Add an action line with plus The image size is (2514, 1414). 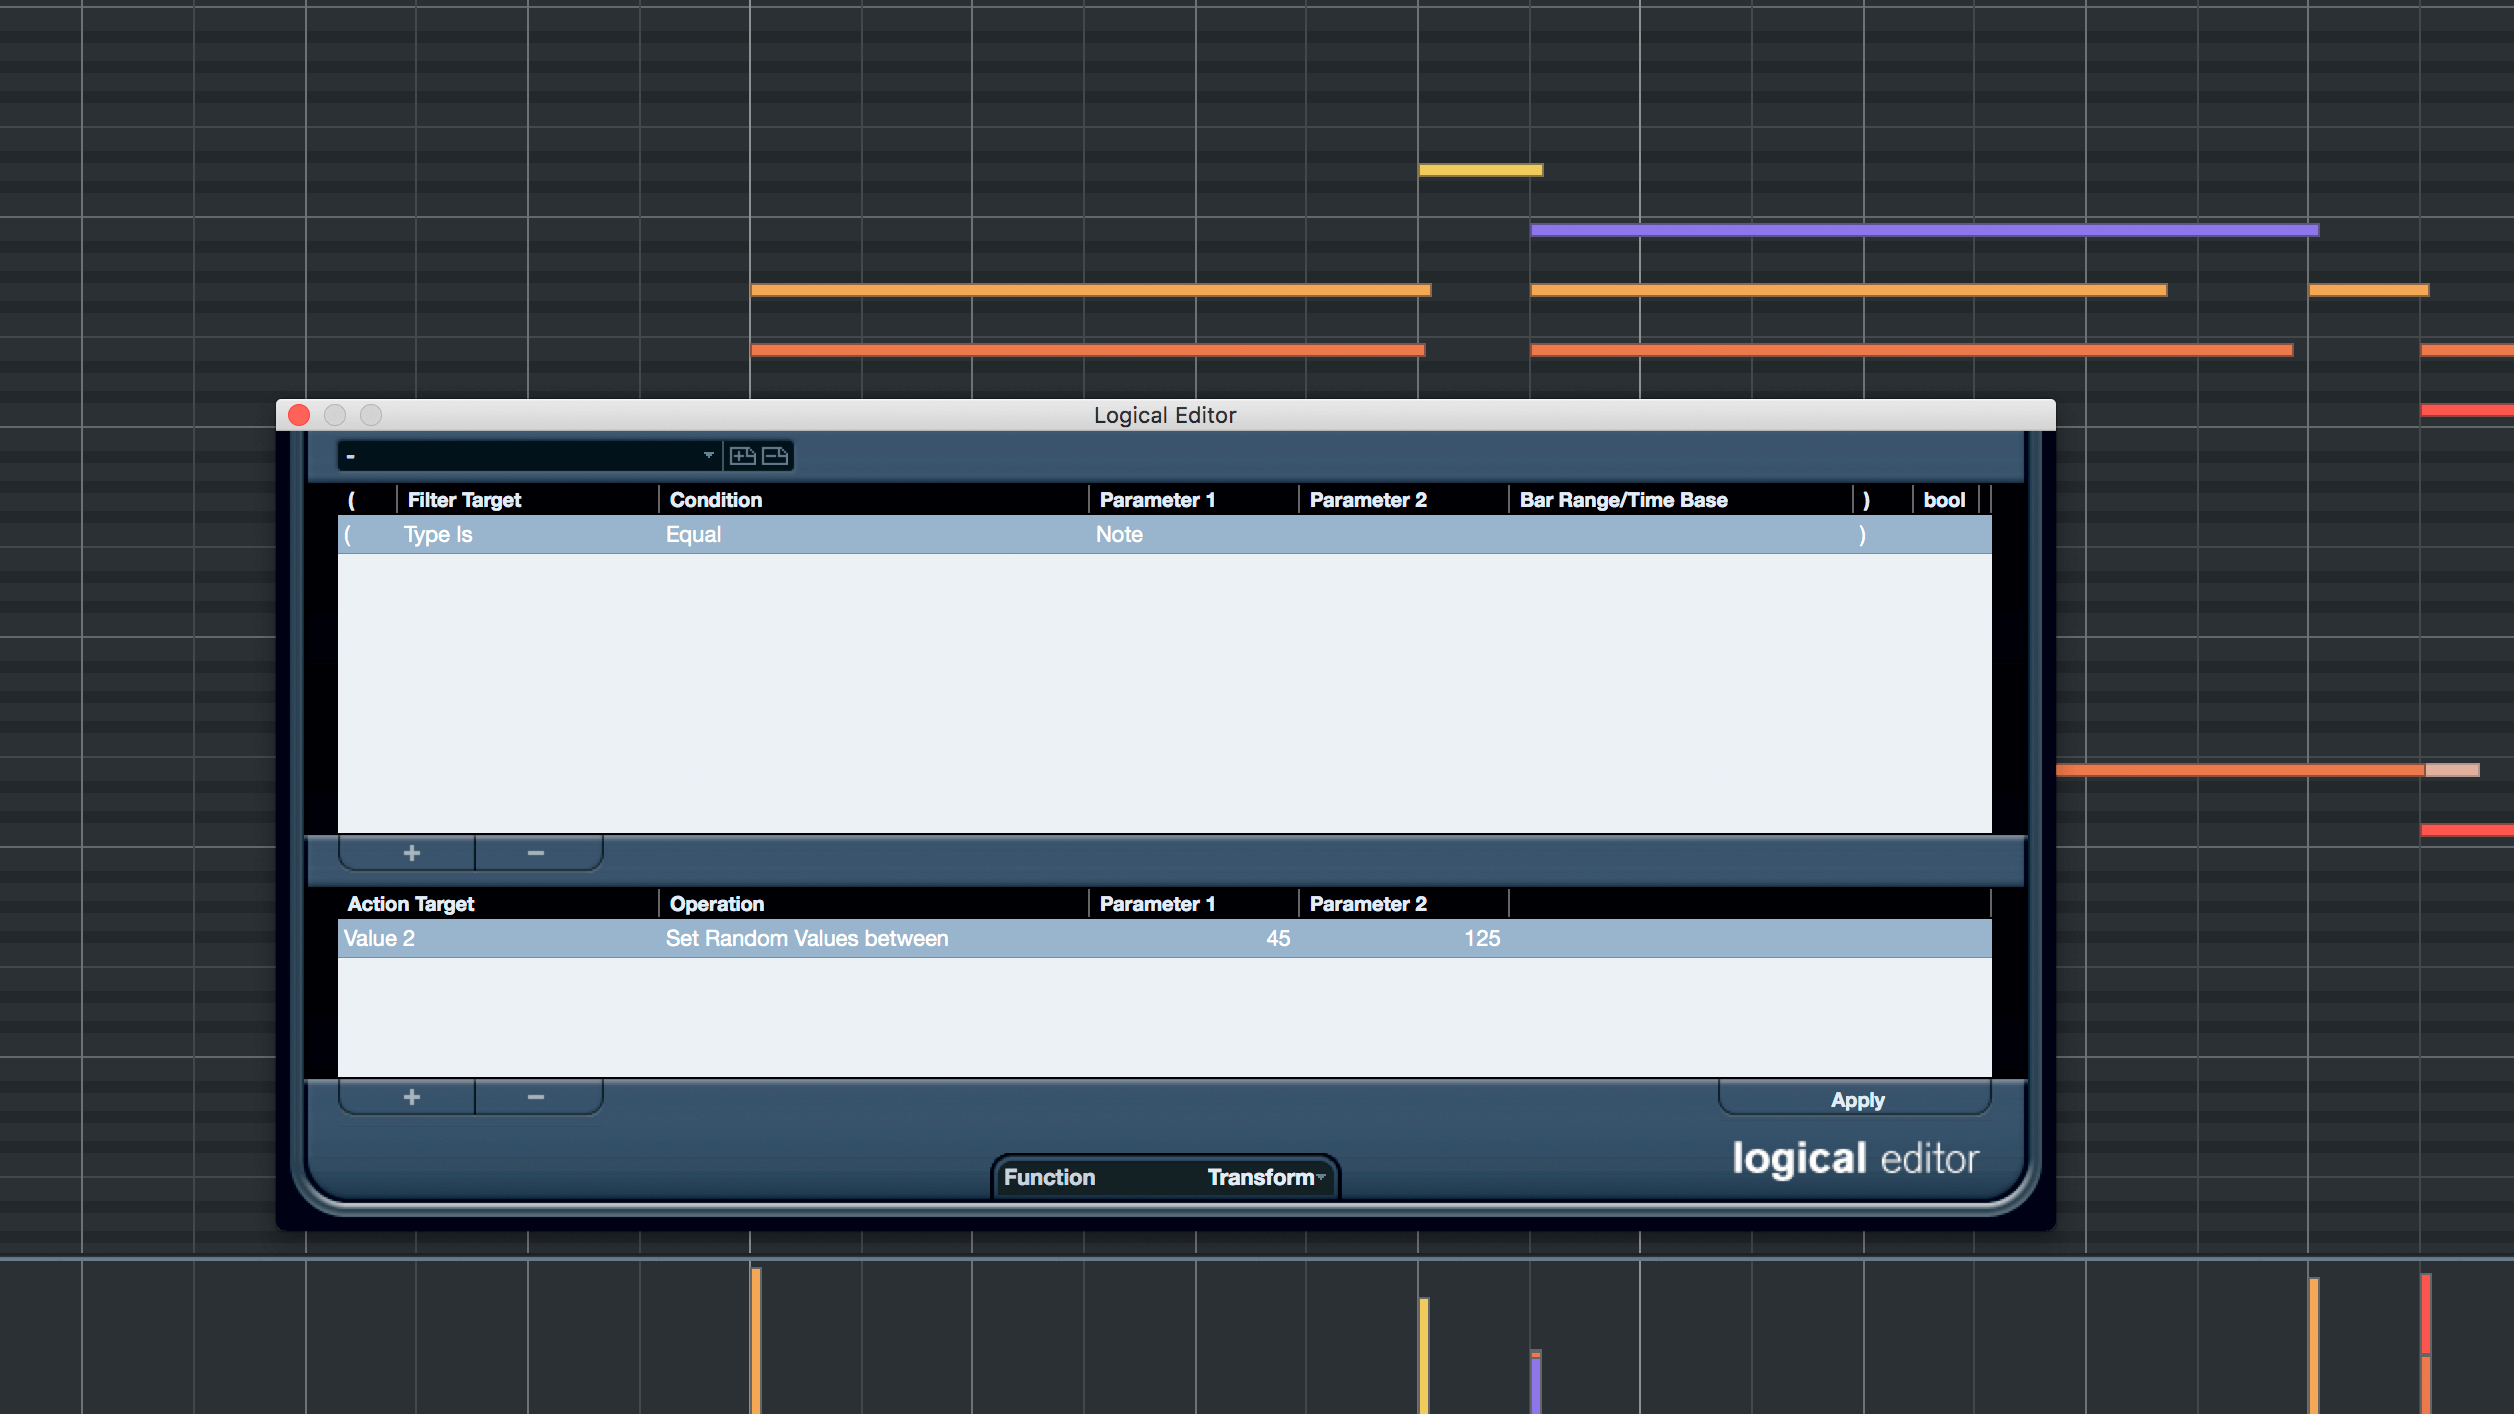pyautogui.click(x=411, y=1097)
